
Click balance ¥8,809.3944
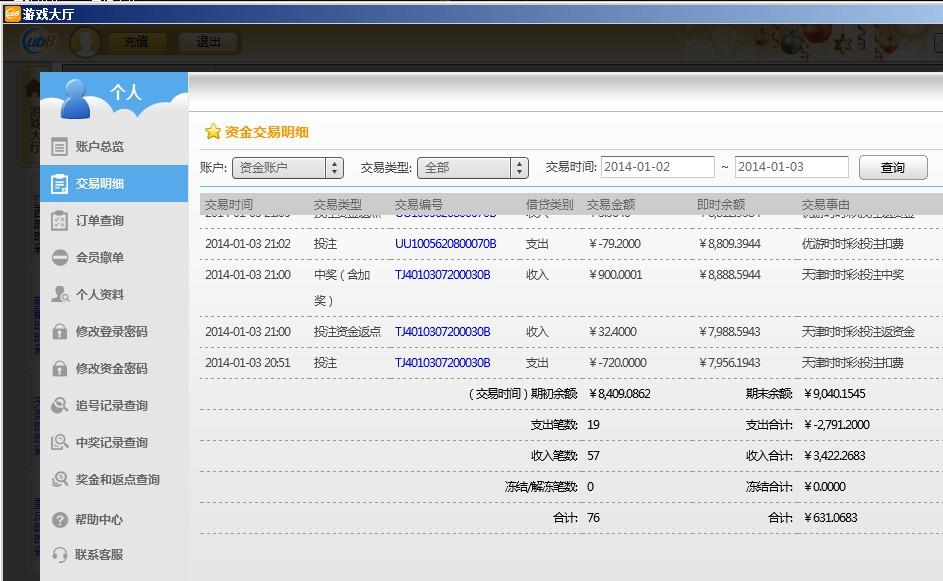[x=730, y=244]
